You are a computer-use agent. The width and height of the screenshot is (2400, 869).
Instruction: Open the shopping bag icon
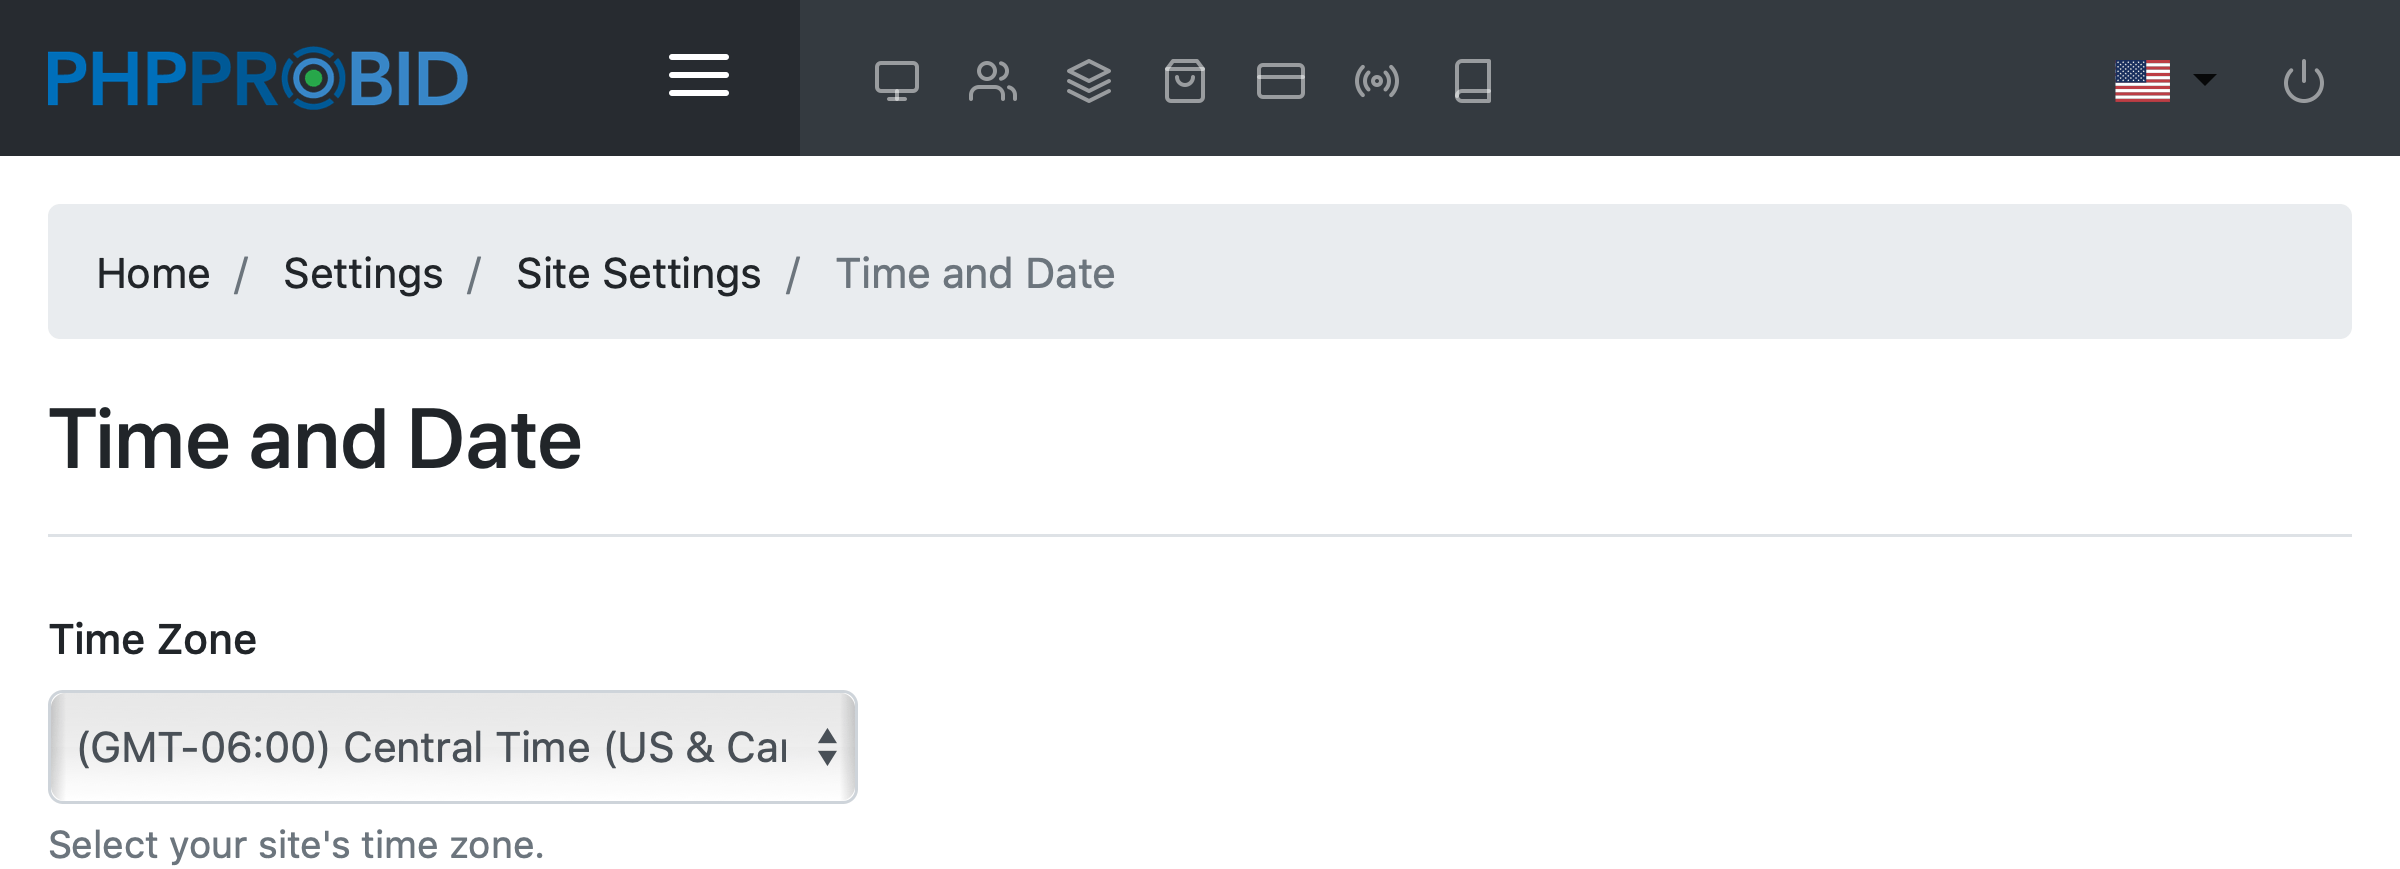tap(1184, 81)
